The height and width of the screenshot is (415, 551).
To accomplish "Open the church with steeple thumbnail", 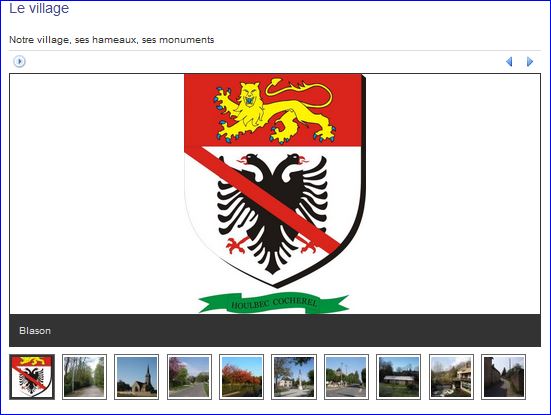I will tap(137, 377).
